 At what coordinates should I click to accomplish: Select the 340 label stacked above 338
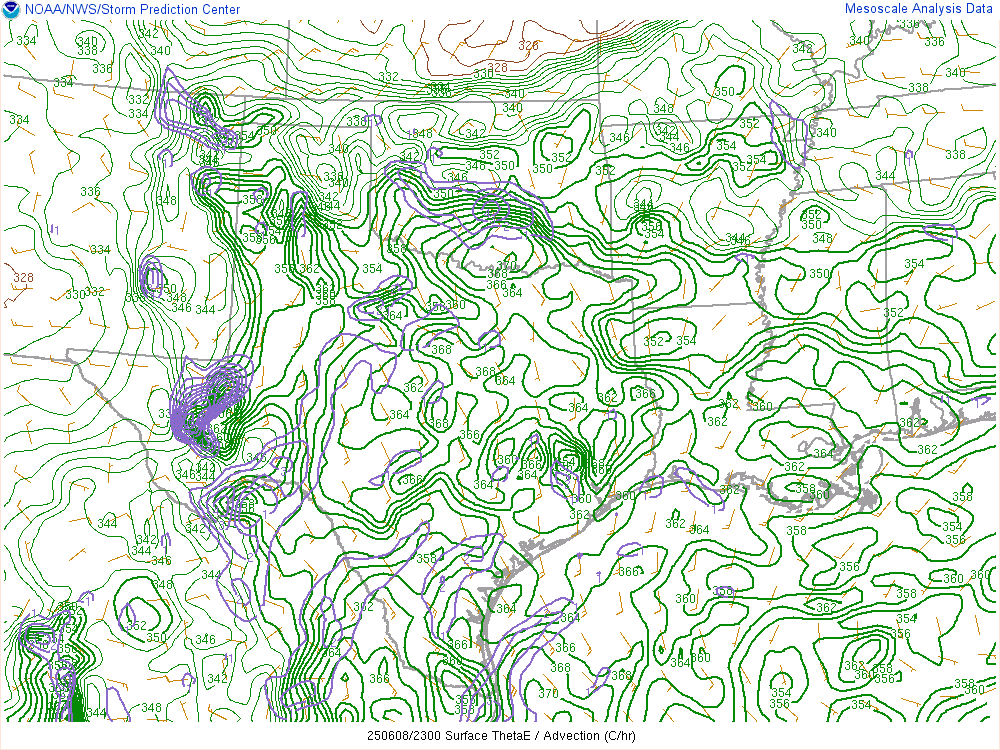coord(87,41)
